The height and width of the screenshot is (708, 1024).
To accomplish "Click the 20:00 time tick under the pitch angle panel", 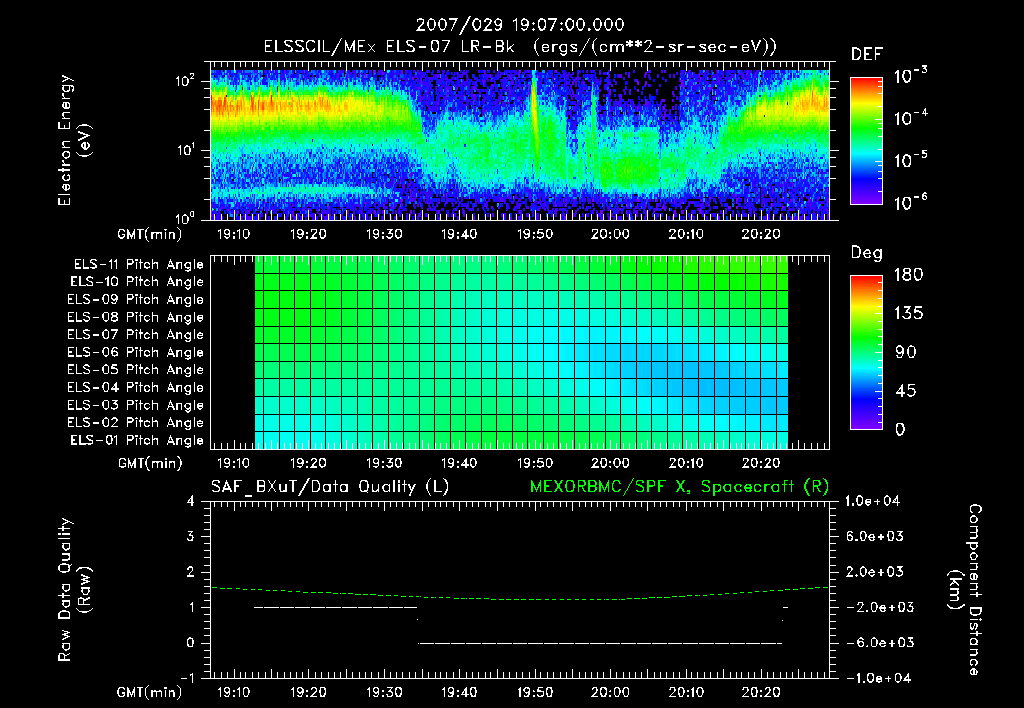I will [610, 464].
